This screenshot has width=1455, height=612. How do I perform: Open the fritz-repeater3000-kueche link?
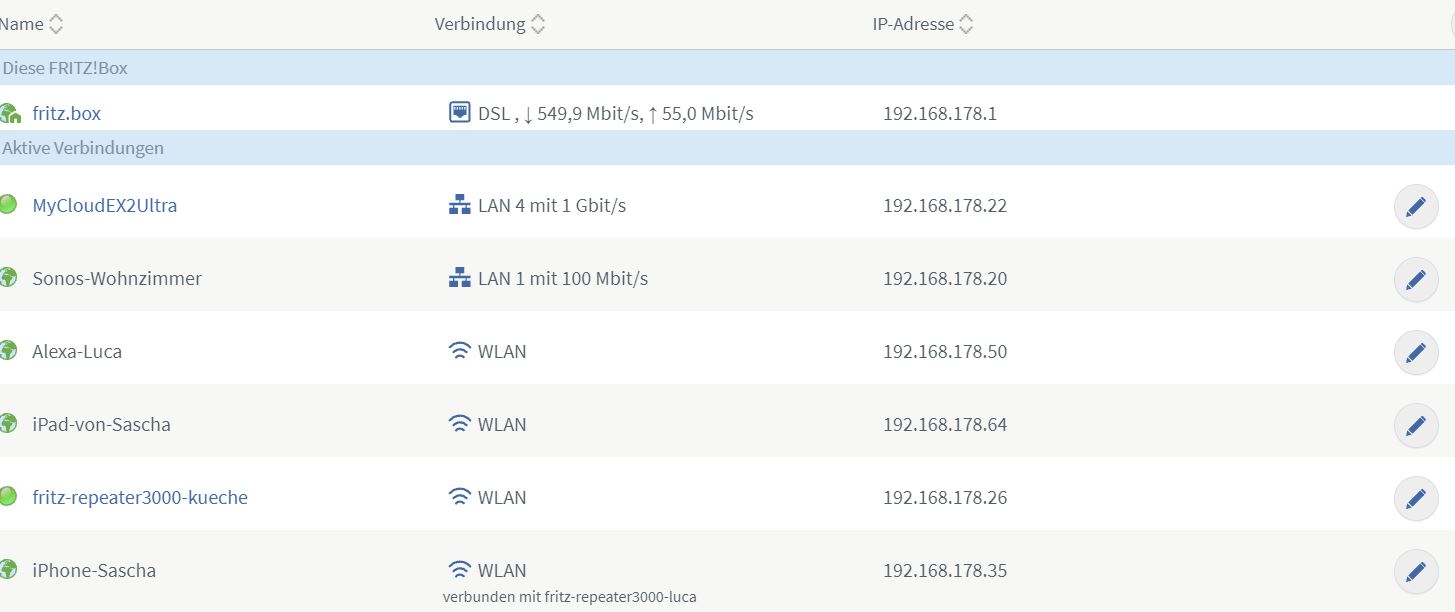pyautogui.click(x=139, y=498)
